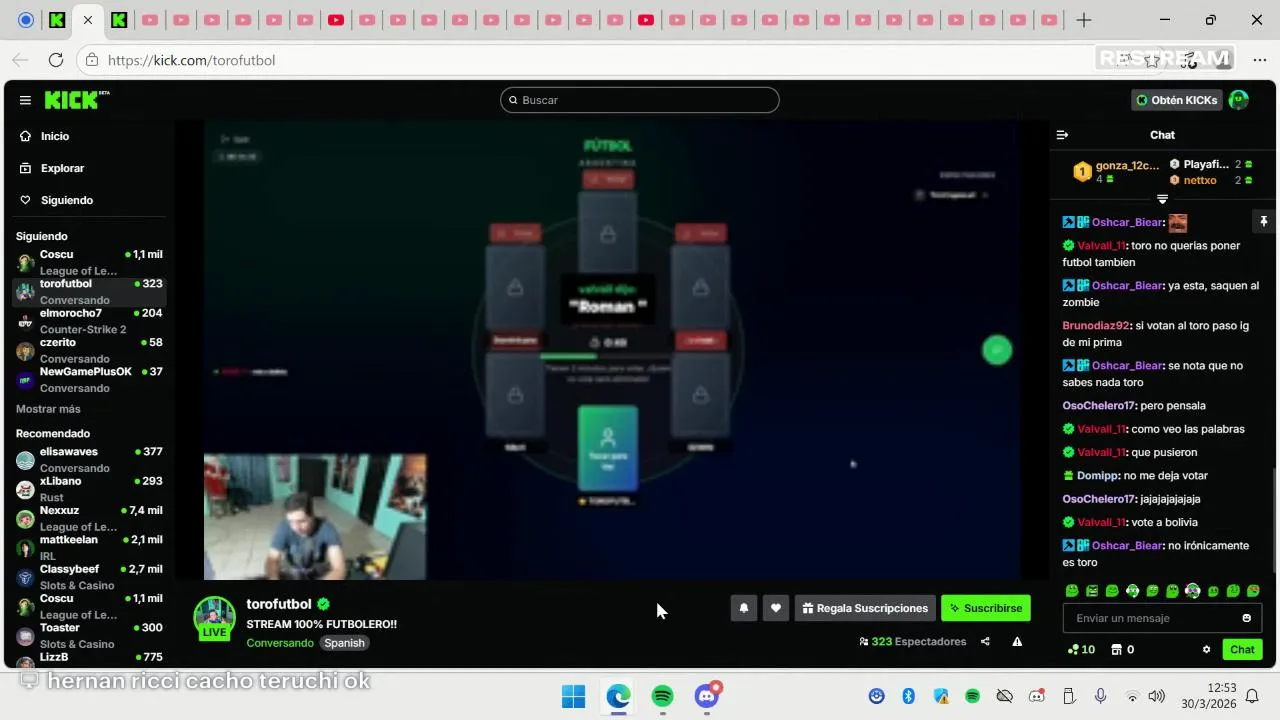Screen dimensions: 1280x720
Task: Close the active Kick browser tab
Action: [x=88, y=20]
